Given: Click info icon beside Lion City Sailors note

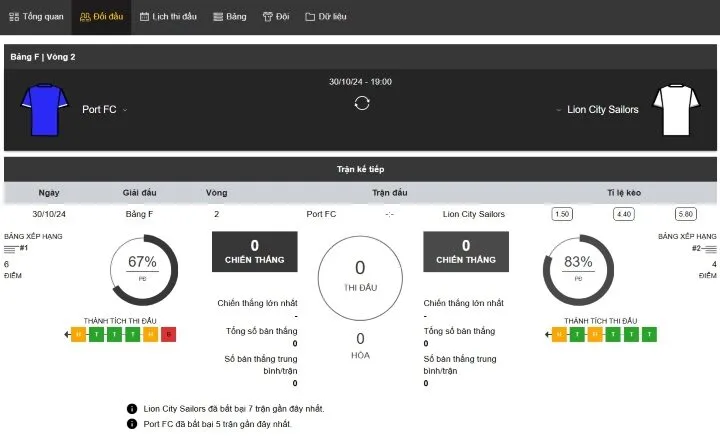Looking at the screenshot, I should pyautogui.click(x=132, y=408).
